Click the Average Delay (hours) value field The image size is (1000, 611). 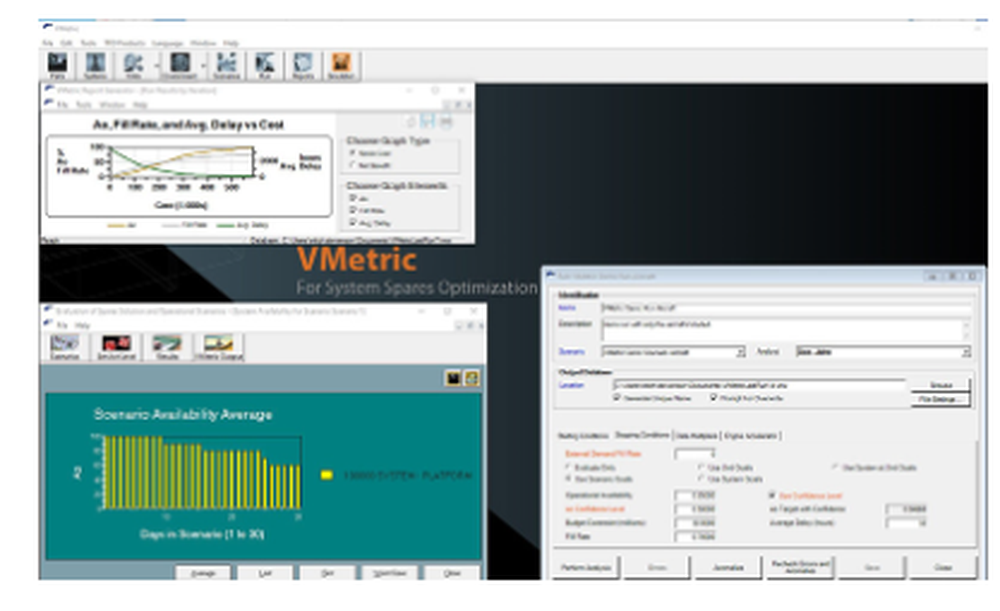tap(906, 522)
